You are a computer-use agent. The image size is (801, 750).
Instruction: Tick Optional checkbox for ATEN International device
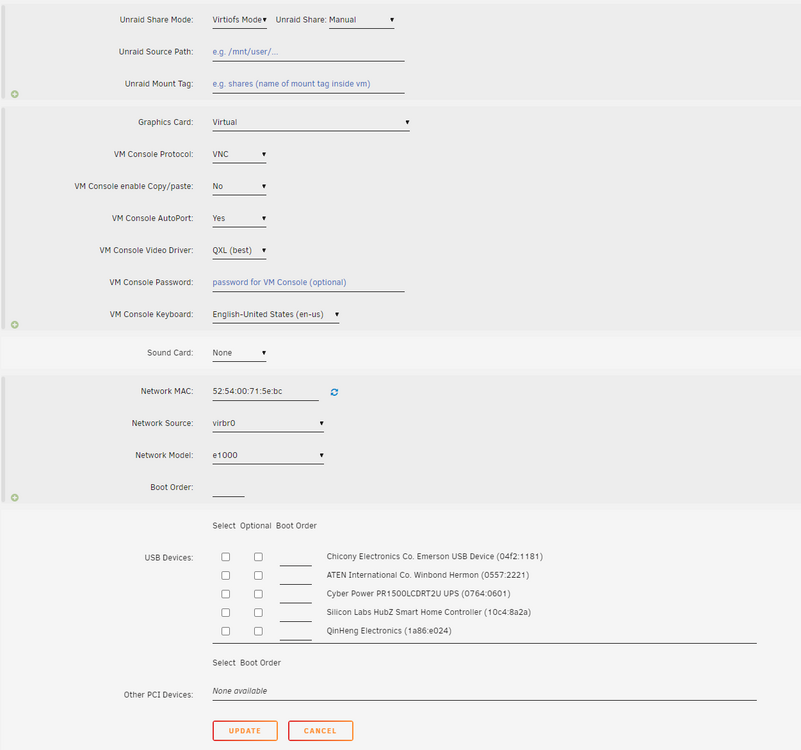[x=258, y=575]
